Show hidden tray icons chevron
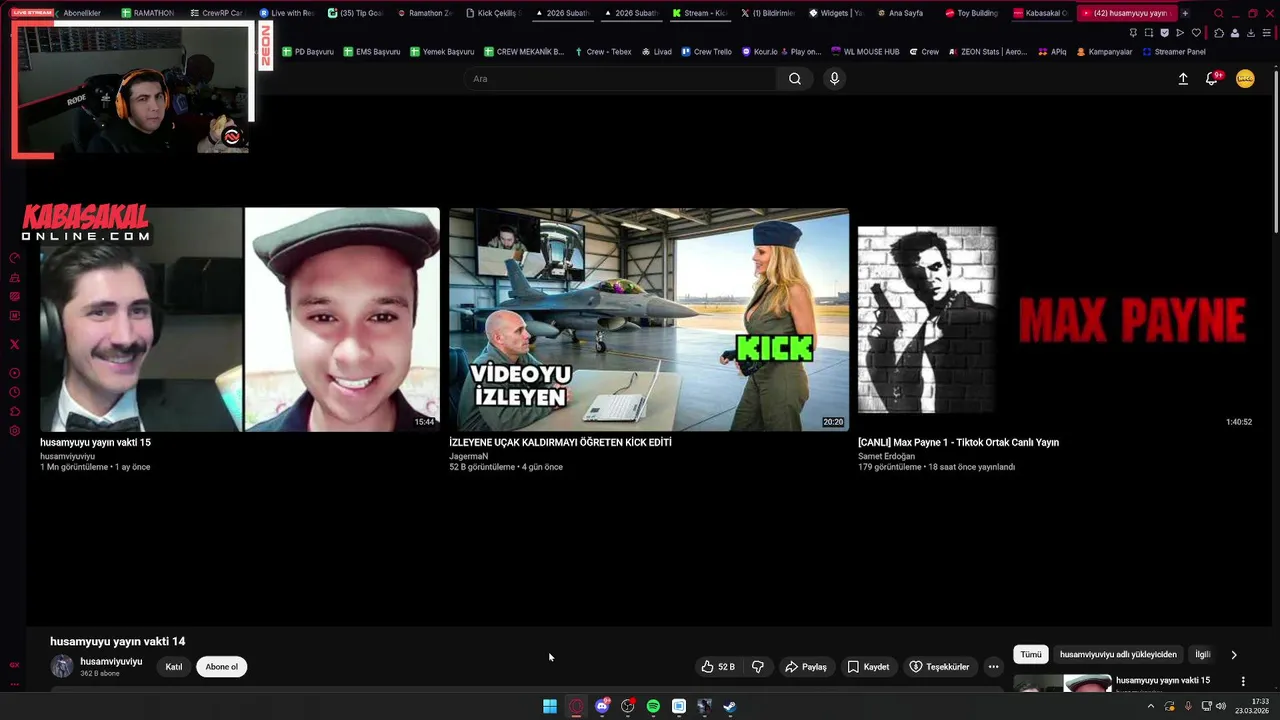 [1151, 706]
